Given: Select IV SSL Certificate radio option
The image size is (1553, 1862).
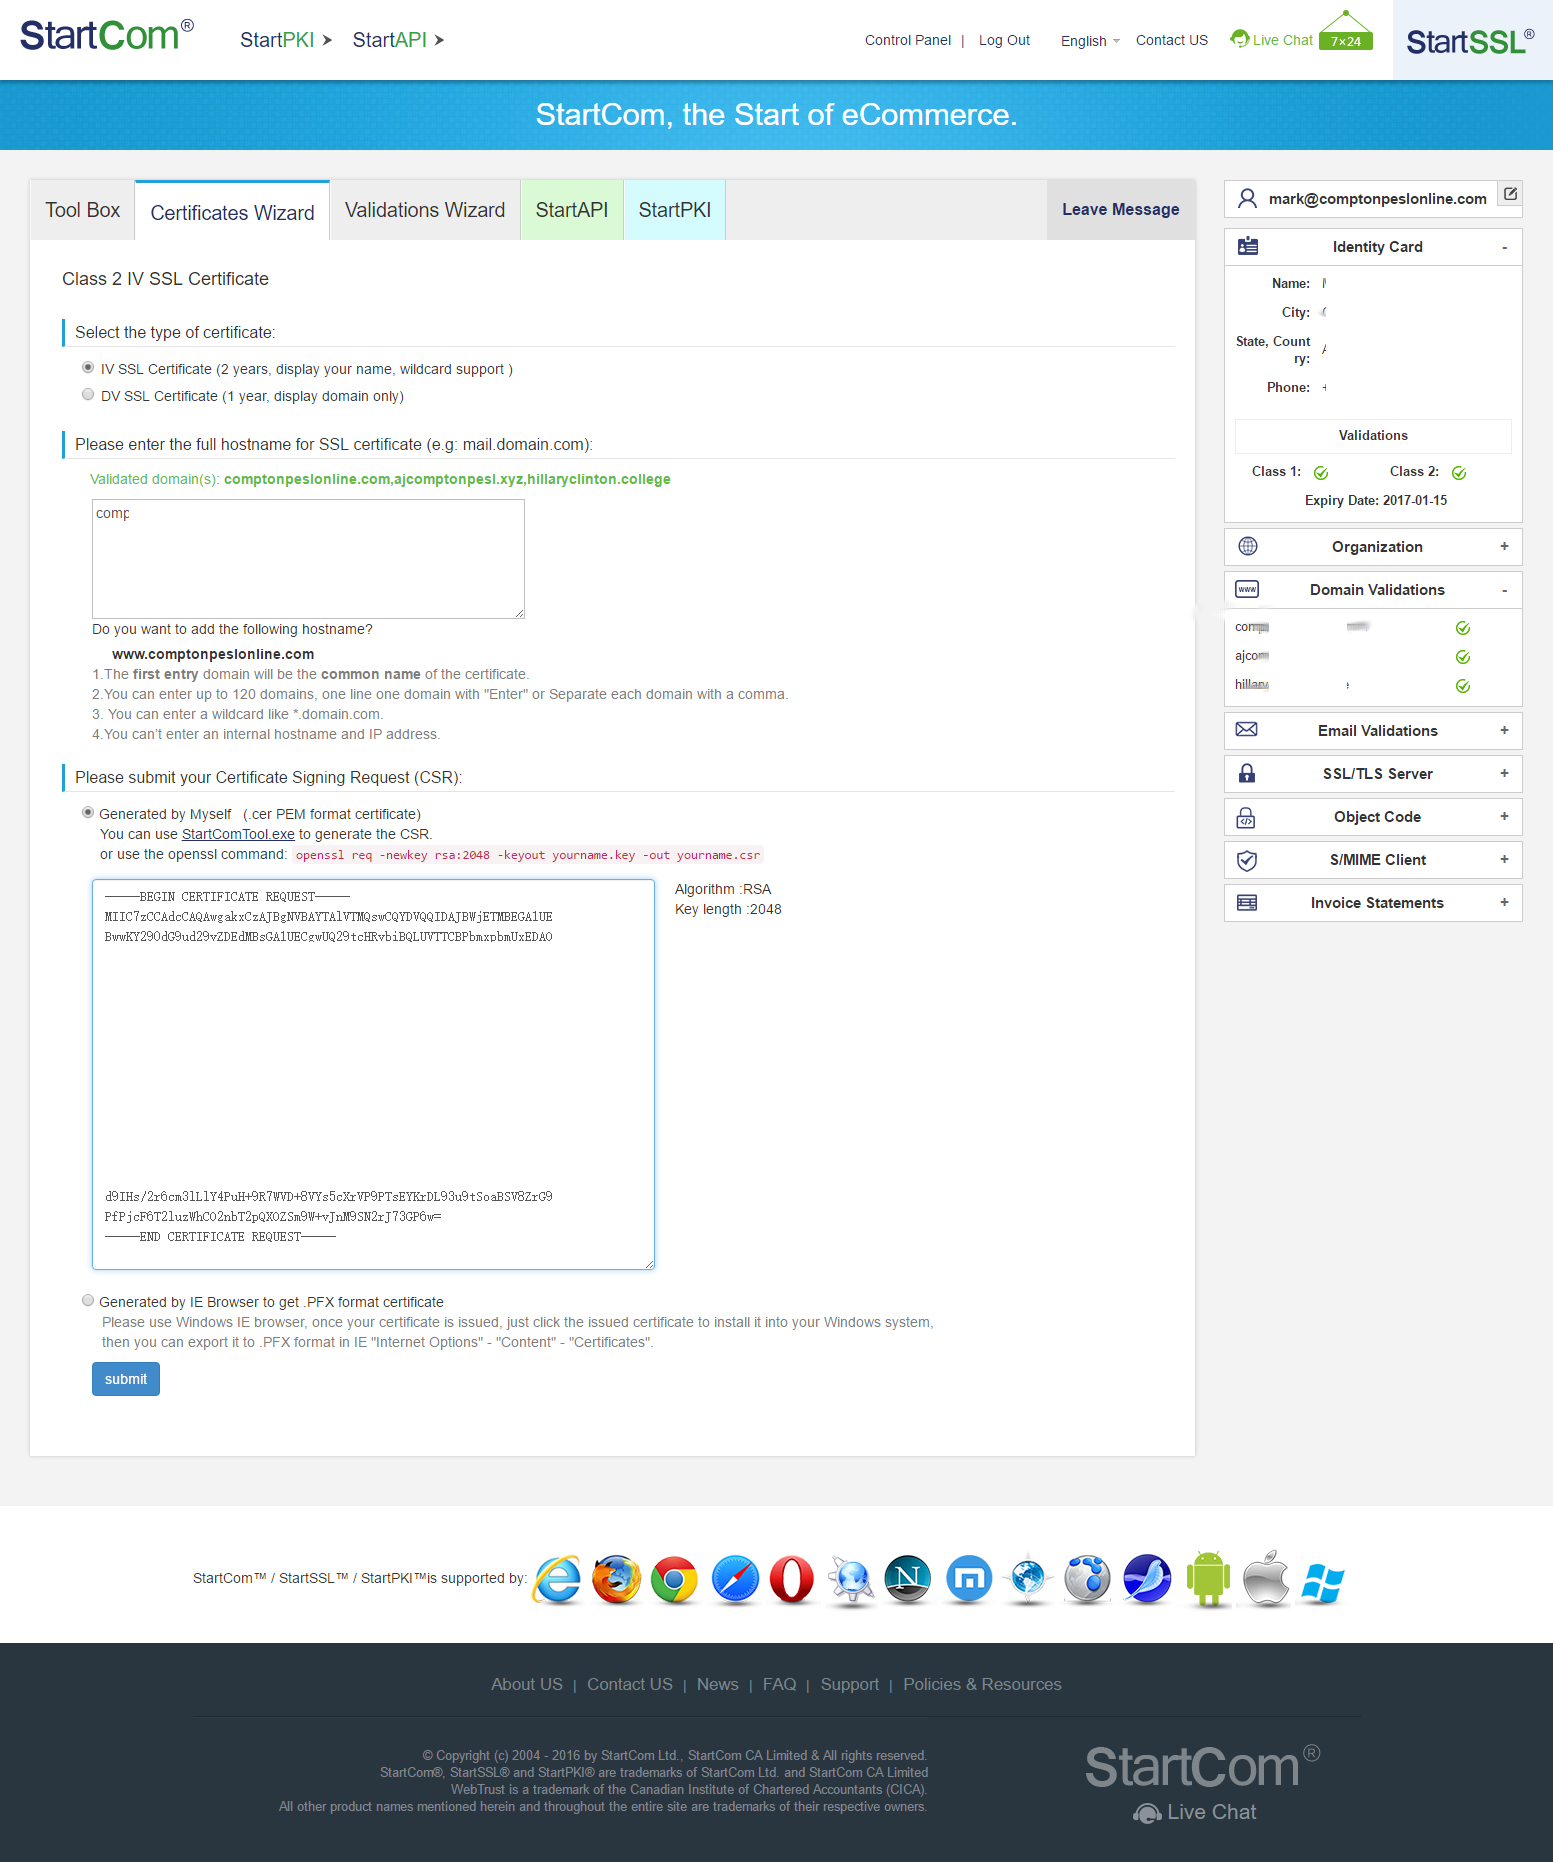Looking at the screenshot, I should tap(88, 368).
